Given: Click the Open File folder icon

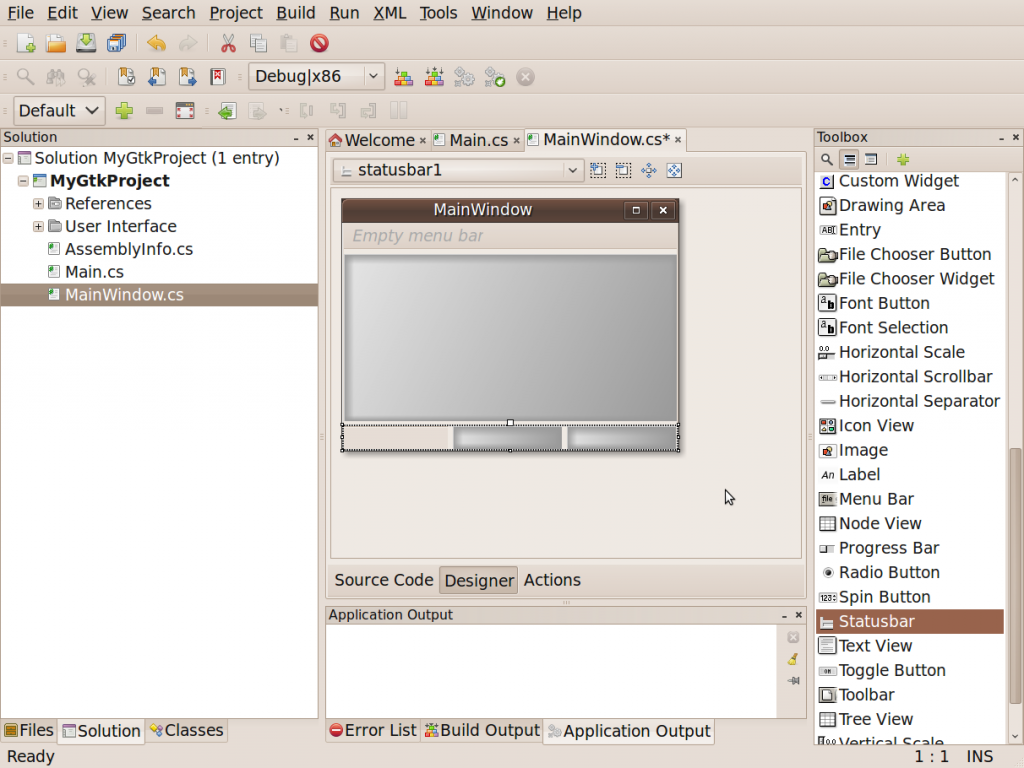Looking at the screenshot, I should click(x=56, y=43).
